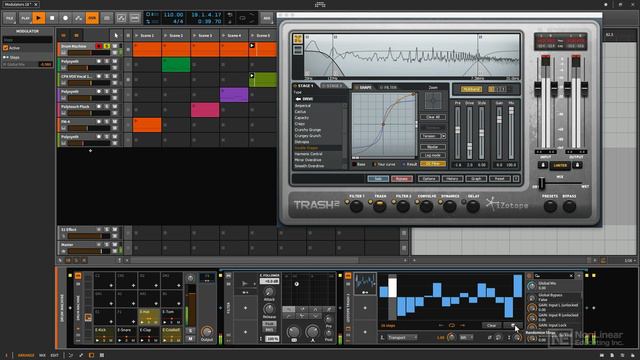Click the global Record button

[x=65, y=18]
